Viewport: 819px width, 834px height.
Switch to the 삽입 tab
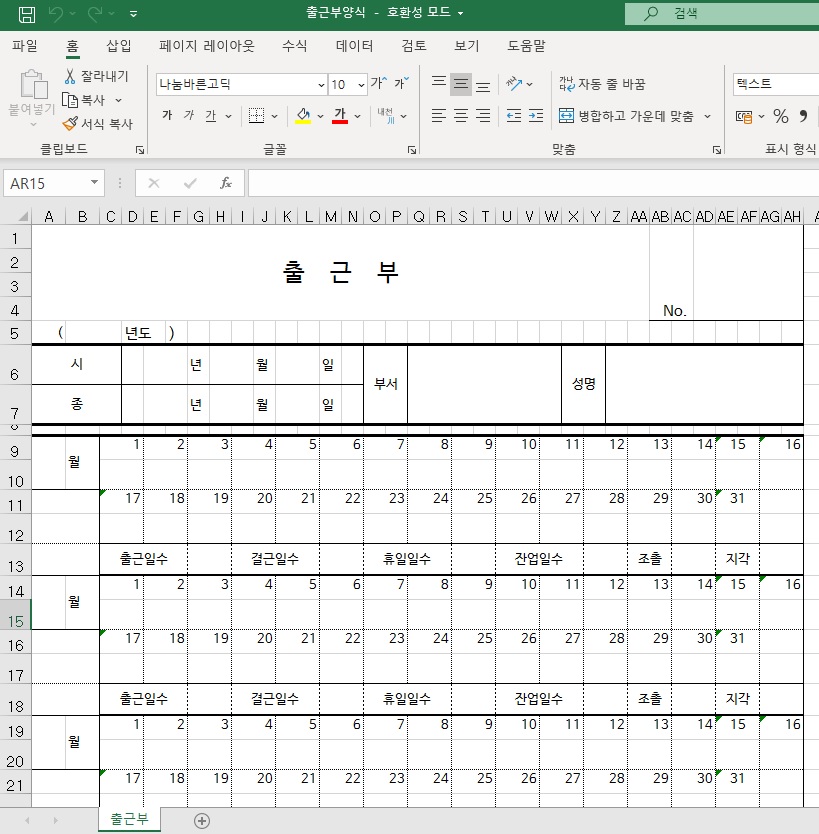(x=119, y=46)
